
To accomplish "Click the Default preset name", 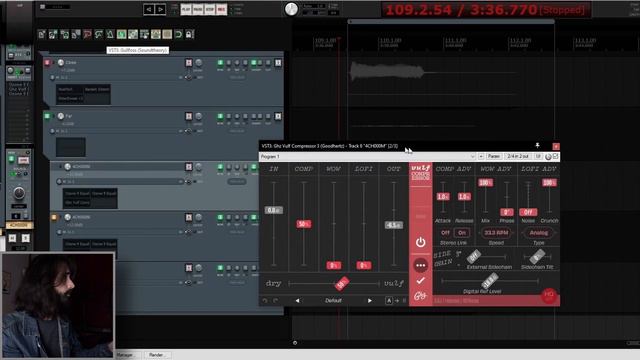I will click(333, 301).
